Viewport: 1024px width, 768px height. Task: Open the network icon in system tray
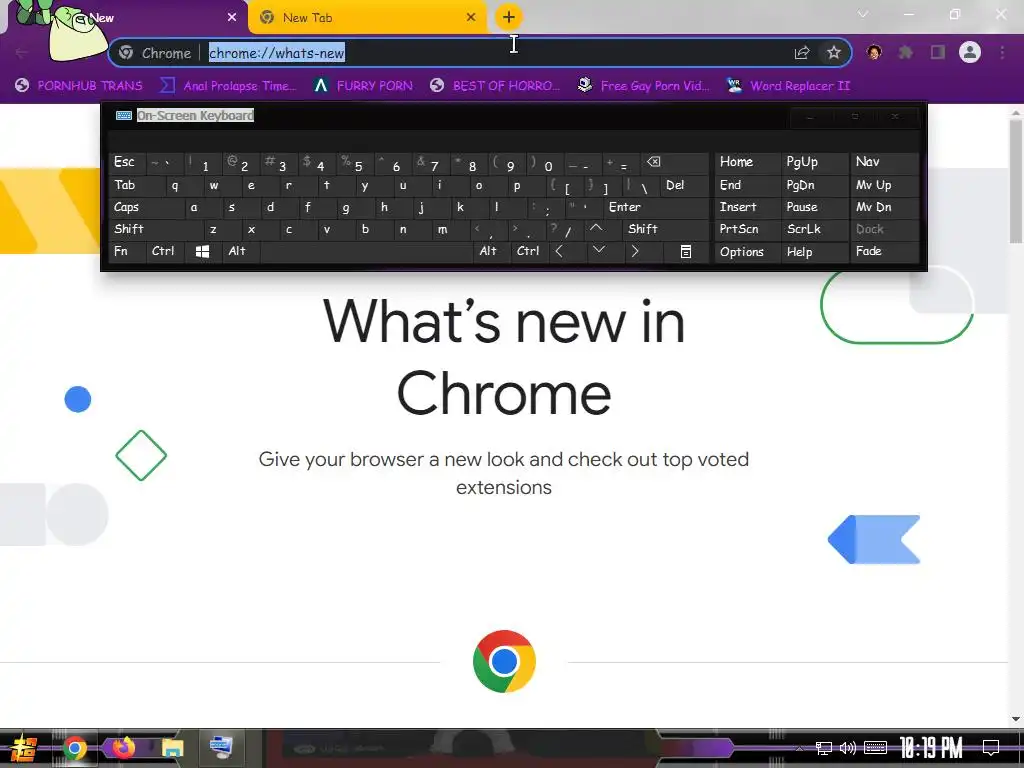(x=824, y=748)
